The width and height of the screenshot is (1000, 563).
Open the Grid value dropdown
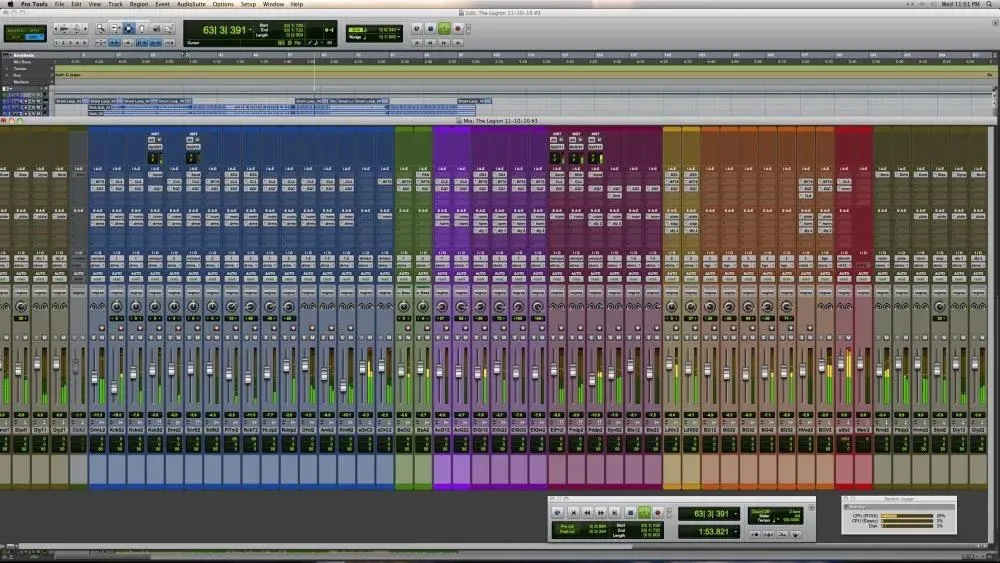(x=397, y=28)
